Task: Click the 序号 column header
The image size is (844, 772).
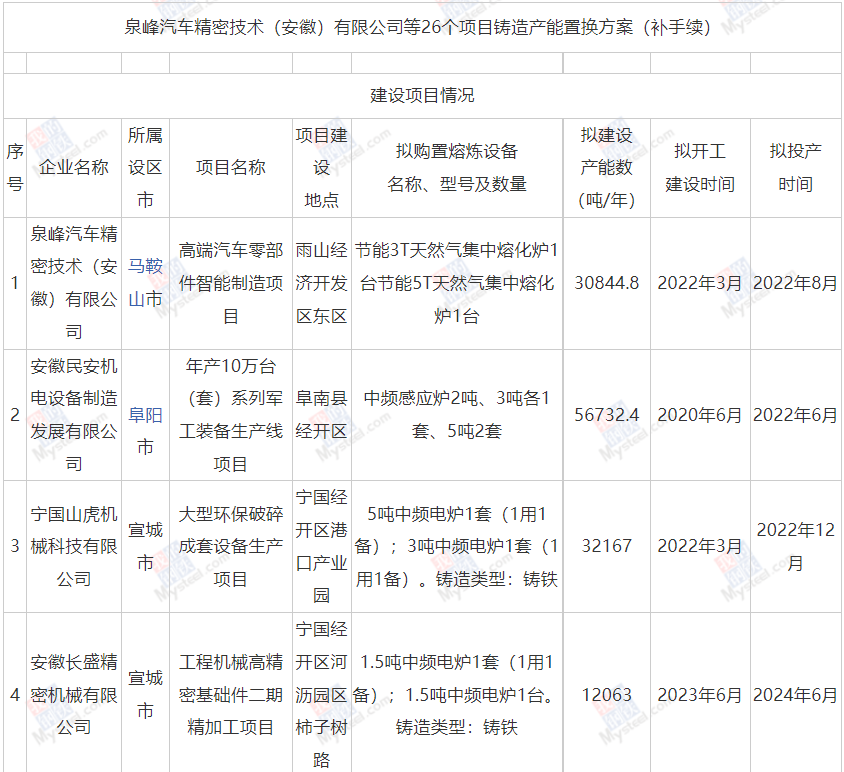Action: 15,167
